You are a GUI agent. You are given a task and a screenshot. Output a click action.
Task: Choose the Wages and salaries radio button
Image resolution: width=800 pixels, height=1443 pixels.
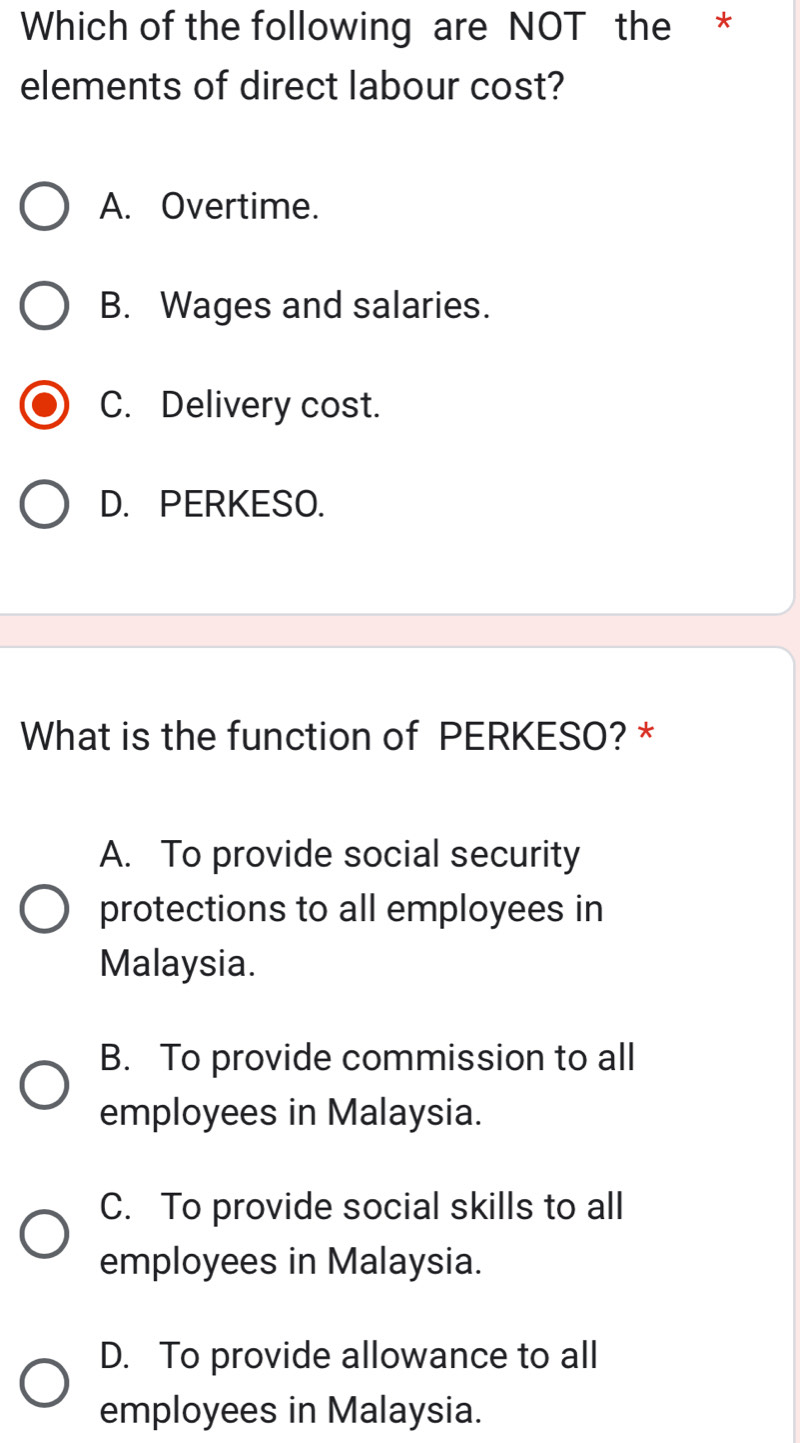point(45,306)
